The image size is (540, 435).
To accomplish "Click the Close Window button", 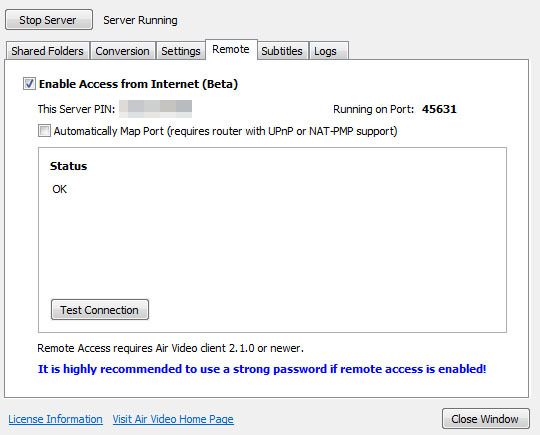I will [486, 419].
